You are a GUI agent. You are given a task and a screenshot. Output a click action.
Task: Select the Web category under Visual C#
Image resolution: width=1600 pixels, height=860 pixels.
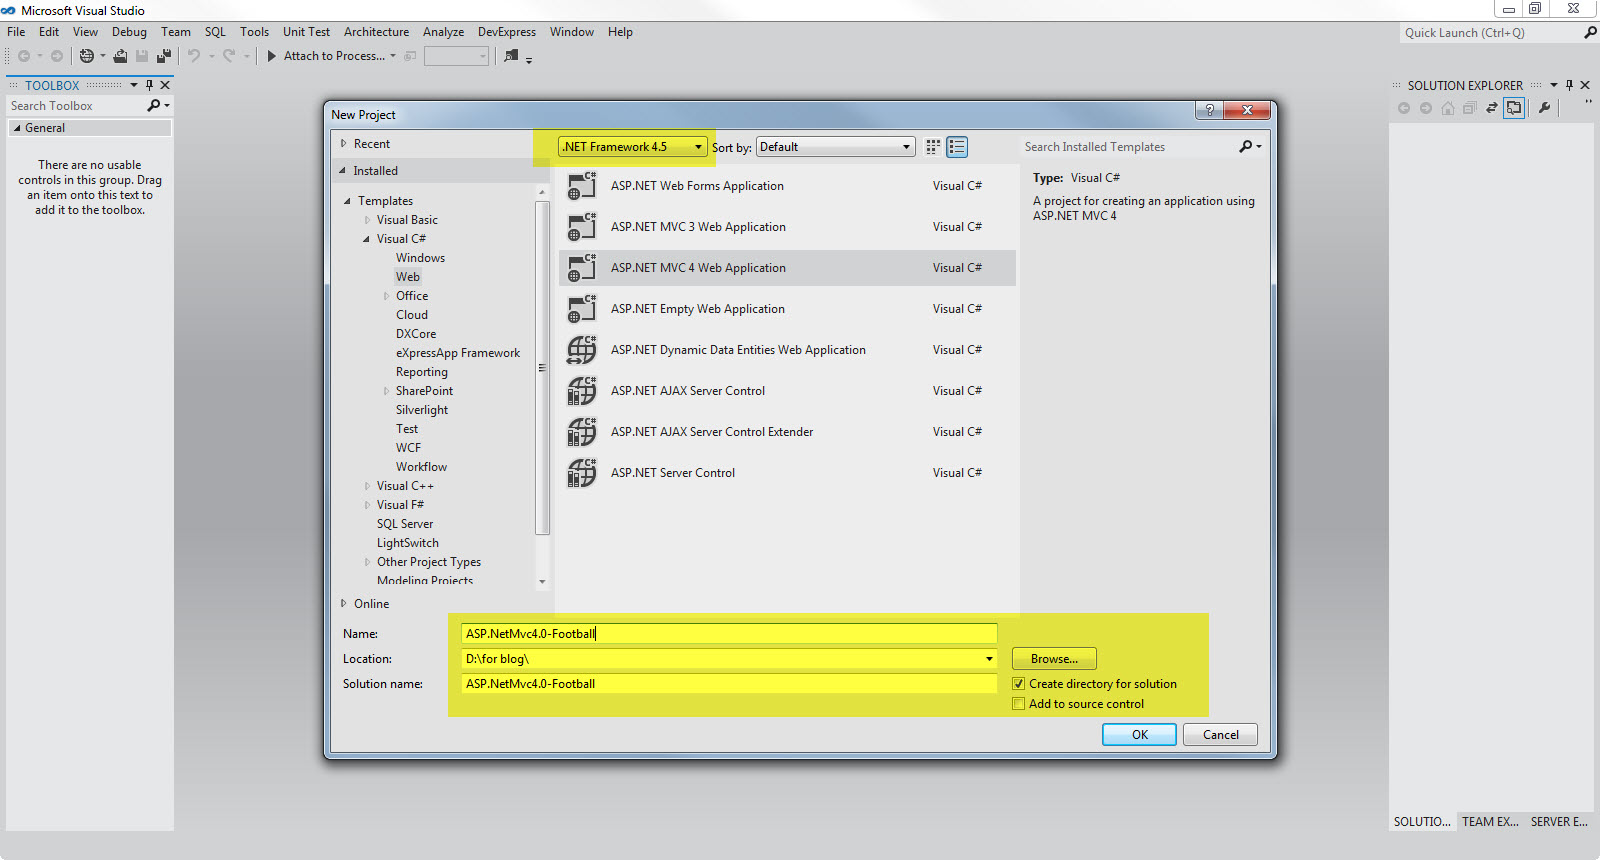point(408,277)
